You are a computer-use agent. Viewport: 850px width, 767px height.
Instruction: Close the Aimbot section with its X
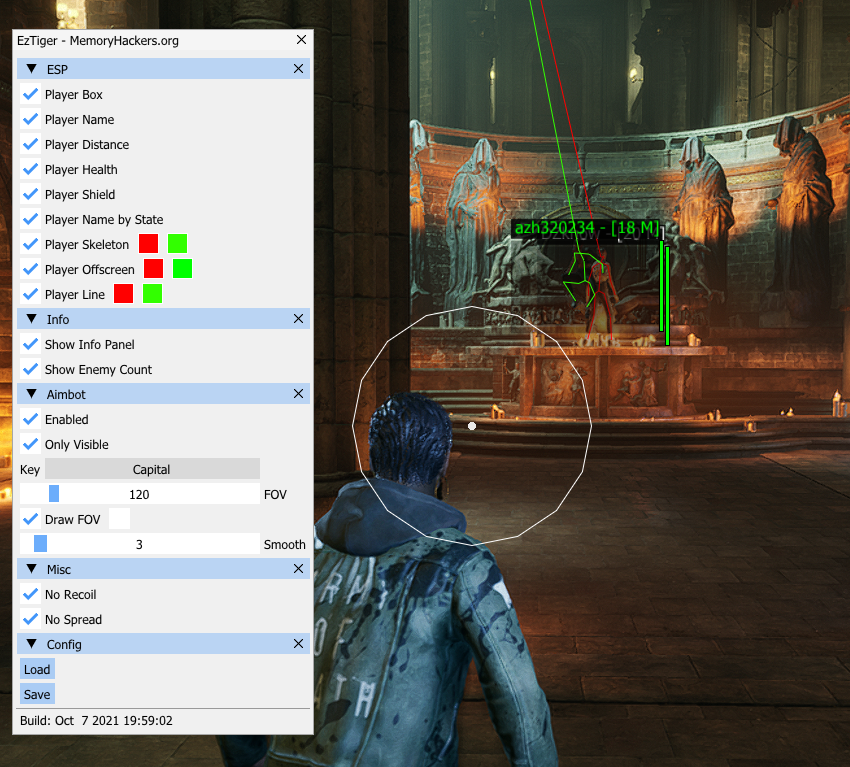[298, 394]
